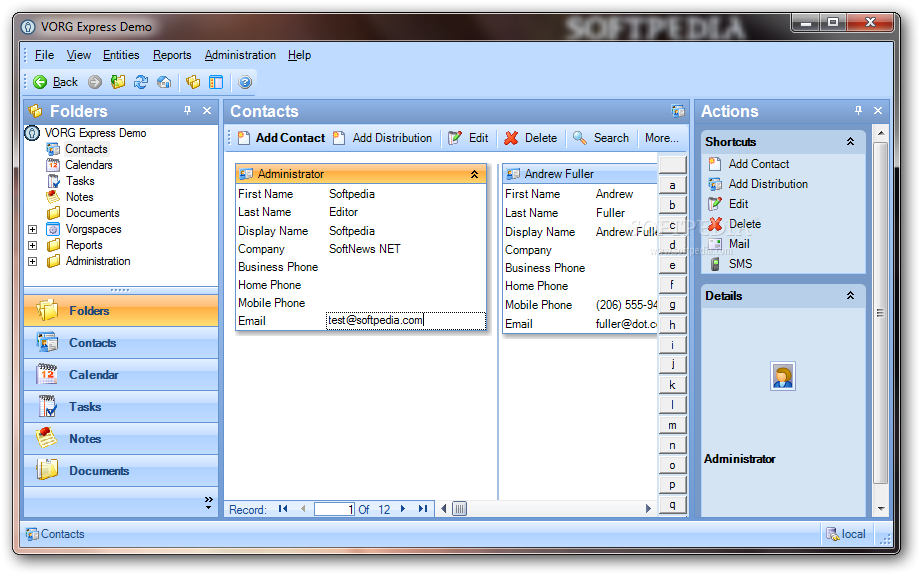This screenshot has height=575, width=921.
Task: Filter contacts by letter m
Action: point(673,425)
